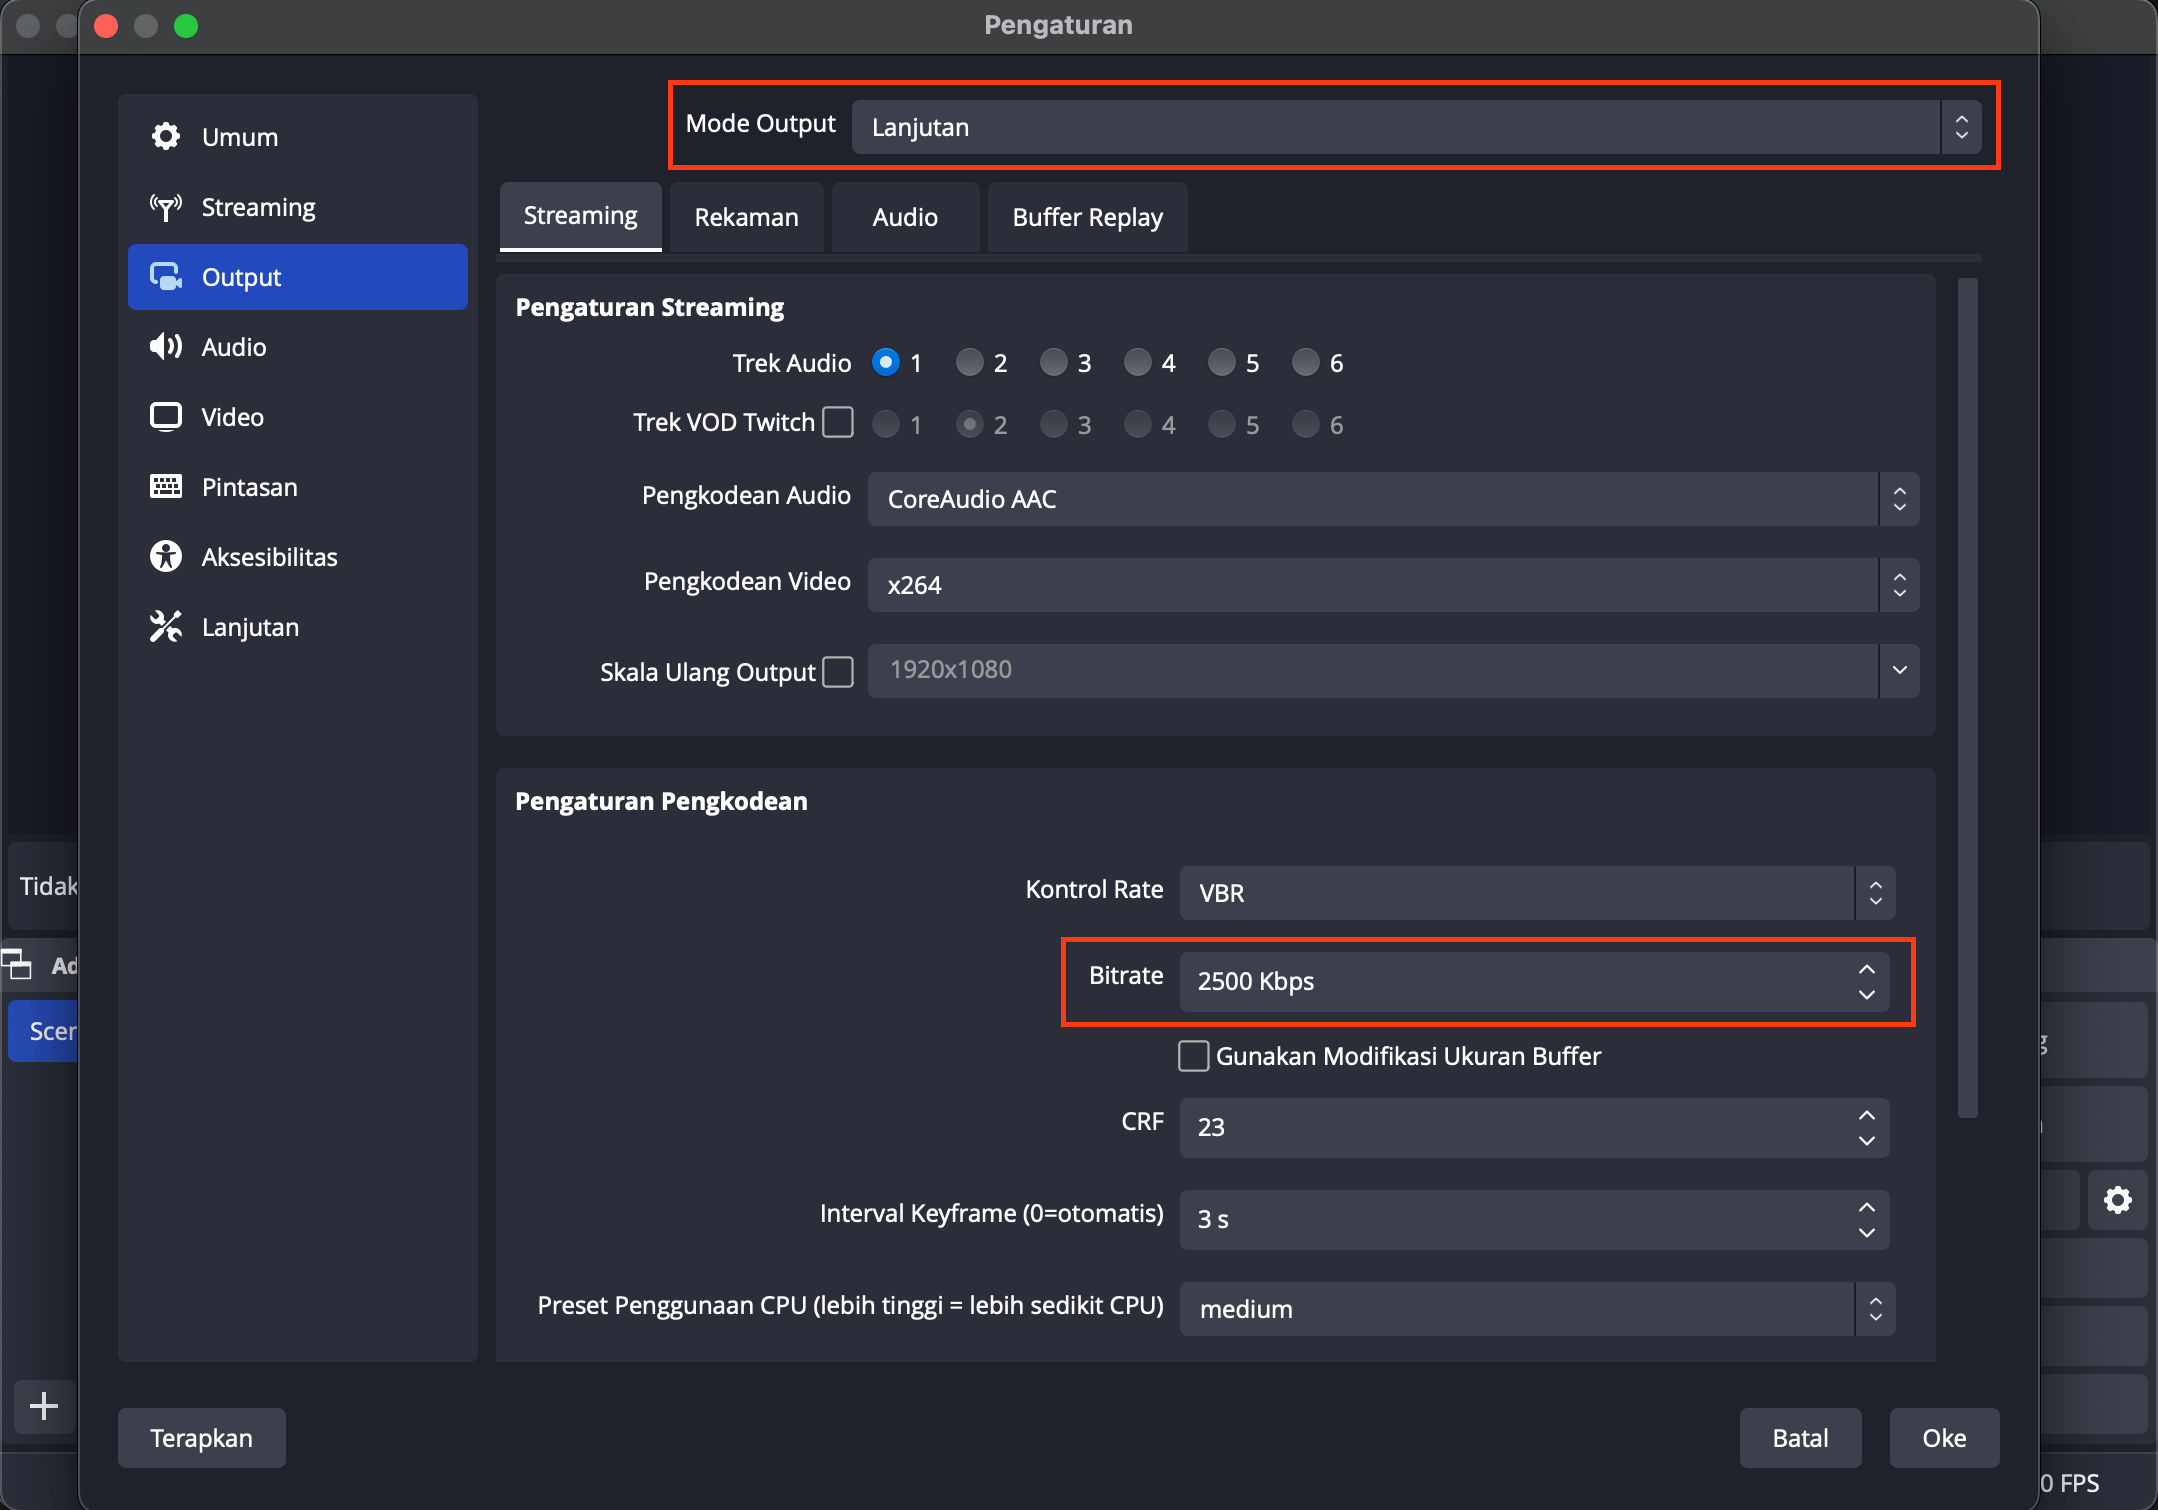Enable Trek VOD Twitch checkbox

pos(838,422)
